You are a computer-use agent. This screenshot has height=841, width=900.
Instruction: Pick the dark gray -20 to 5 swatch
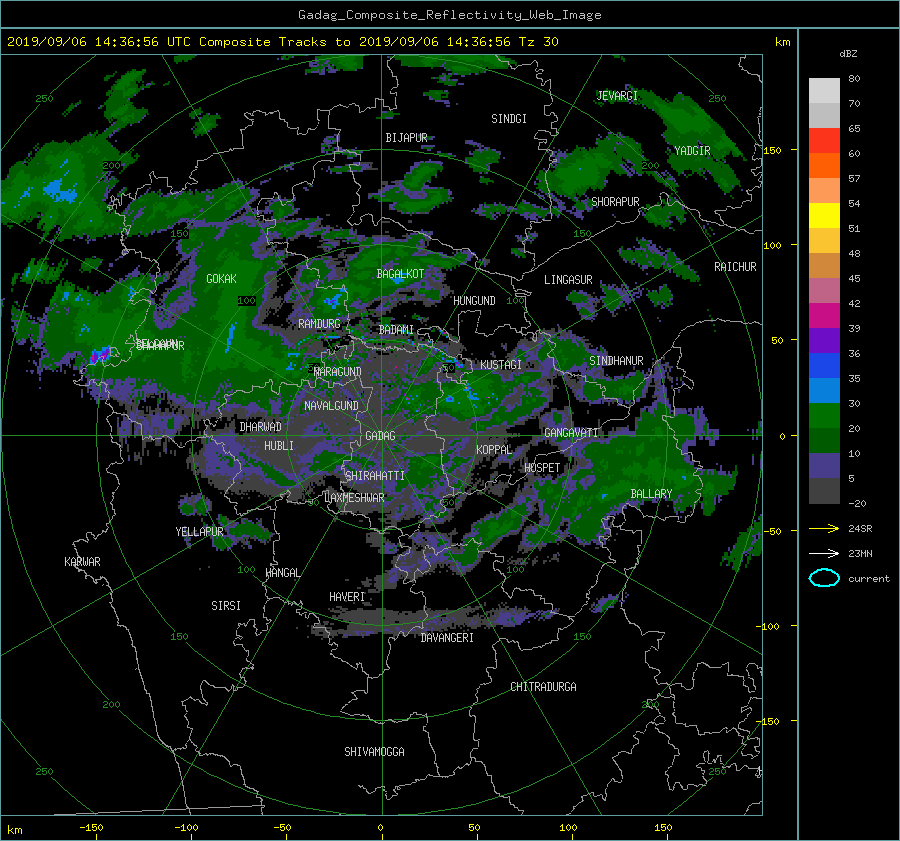click(x=824, y=491)
